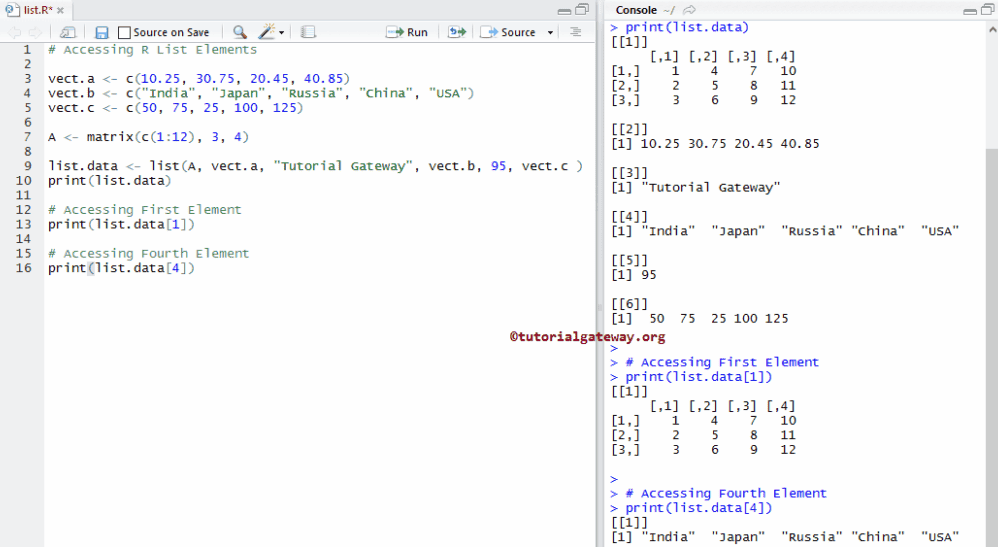Click the console scrollbar up arrow
Image resolution: width=998 pixels, height=547 pixels.
pos(992,29)
